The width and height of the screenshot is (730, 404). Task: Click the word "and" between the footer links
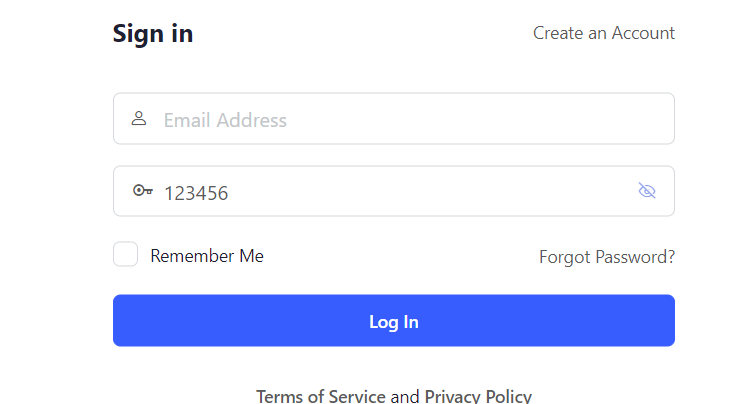coord(405,396)
